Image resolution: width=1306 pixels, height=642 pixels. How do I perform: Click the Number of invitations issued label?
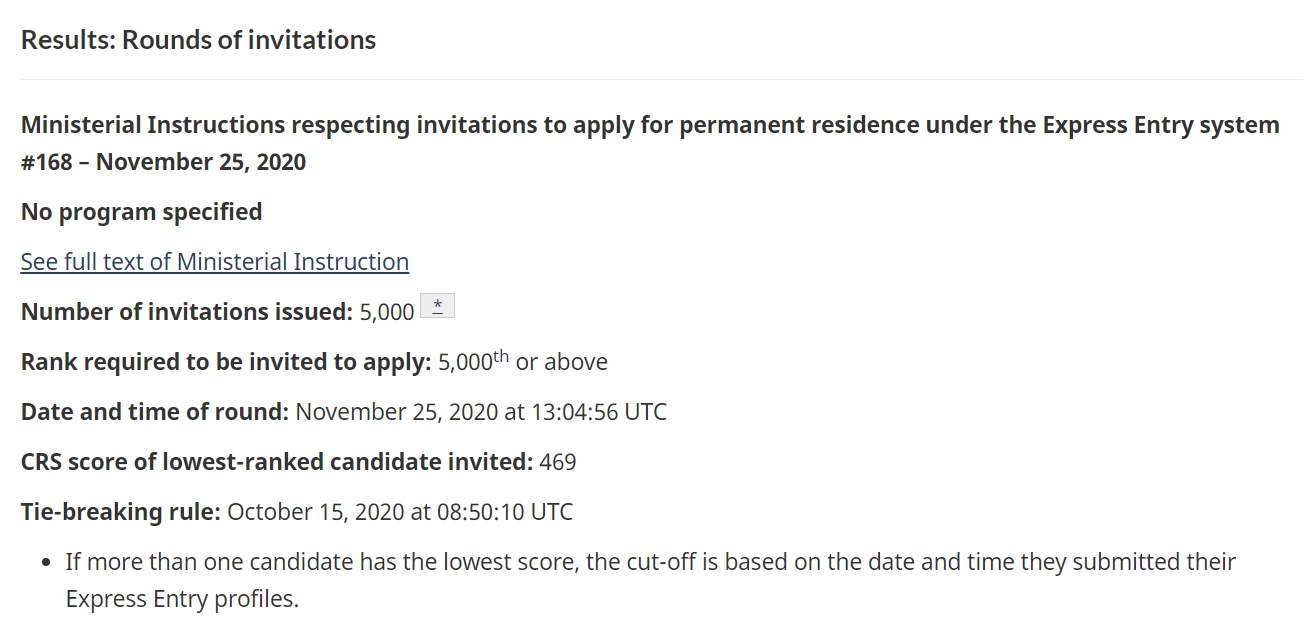tap(187, 312)
